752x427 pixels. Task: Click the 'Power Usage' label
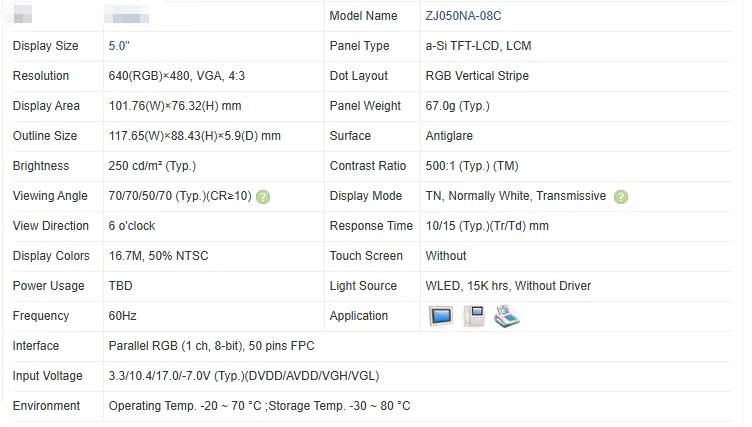point(48,286)
